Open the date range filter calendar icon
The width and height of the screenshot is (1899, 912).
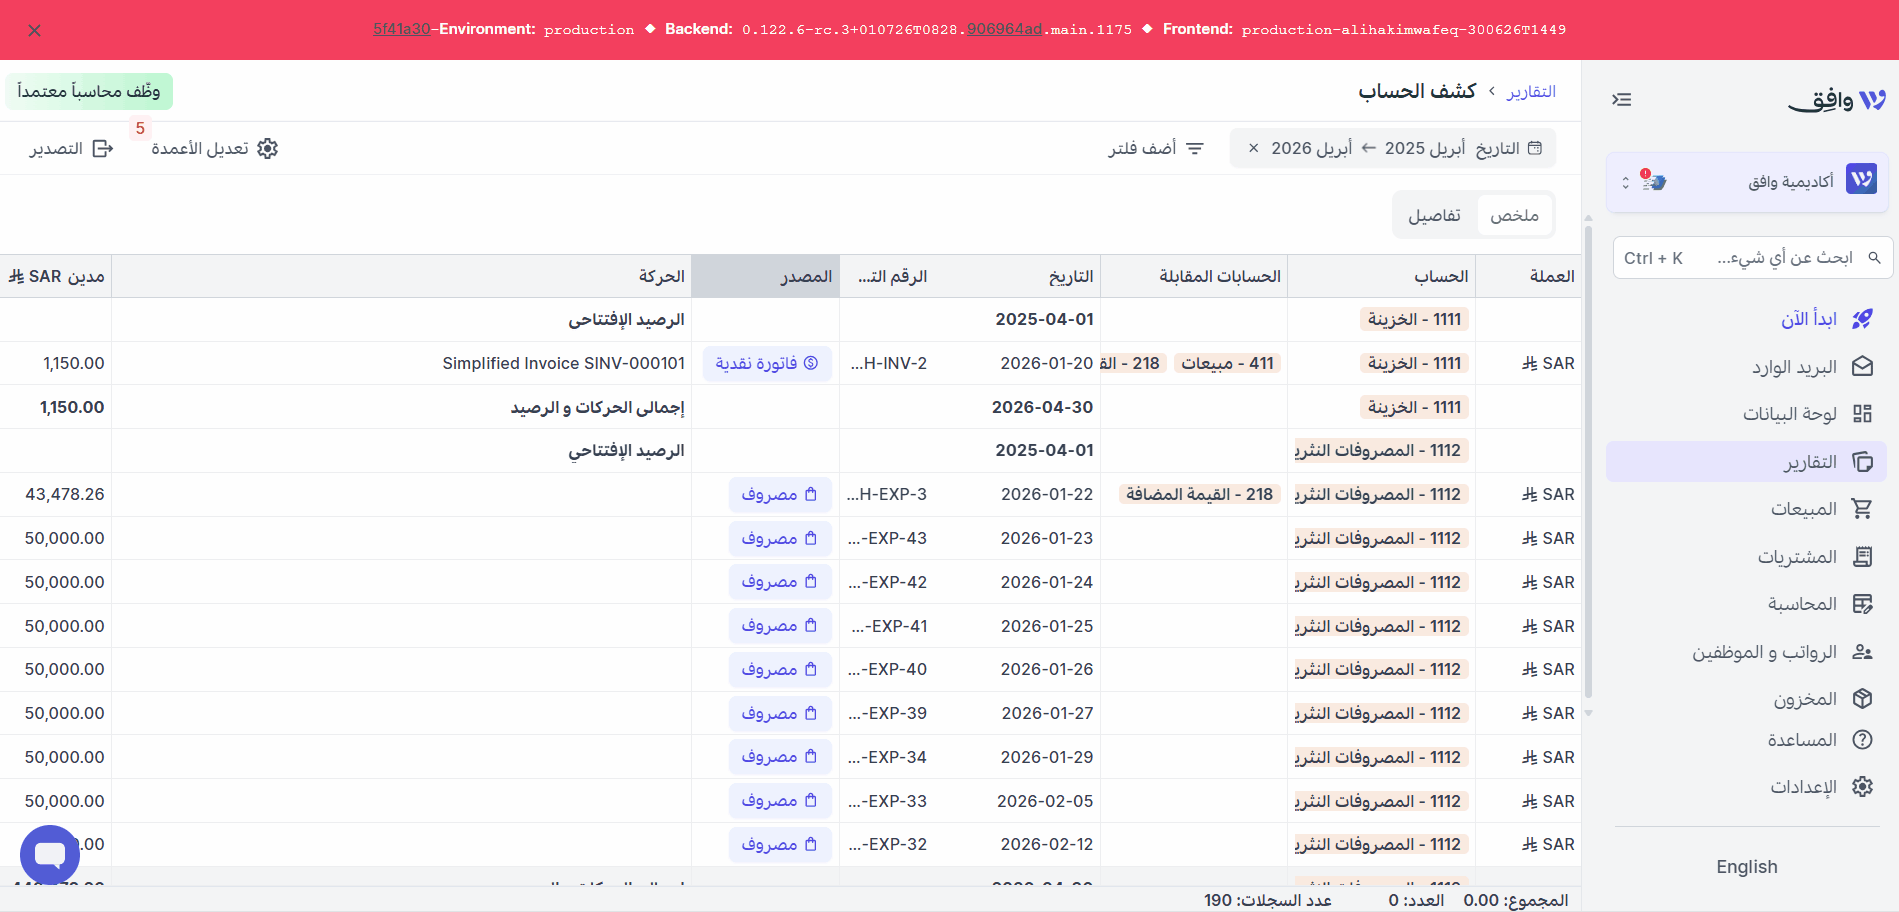pos(1535,148)
